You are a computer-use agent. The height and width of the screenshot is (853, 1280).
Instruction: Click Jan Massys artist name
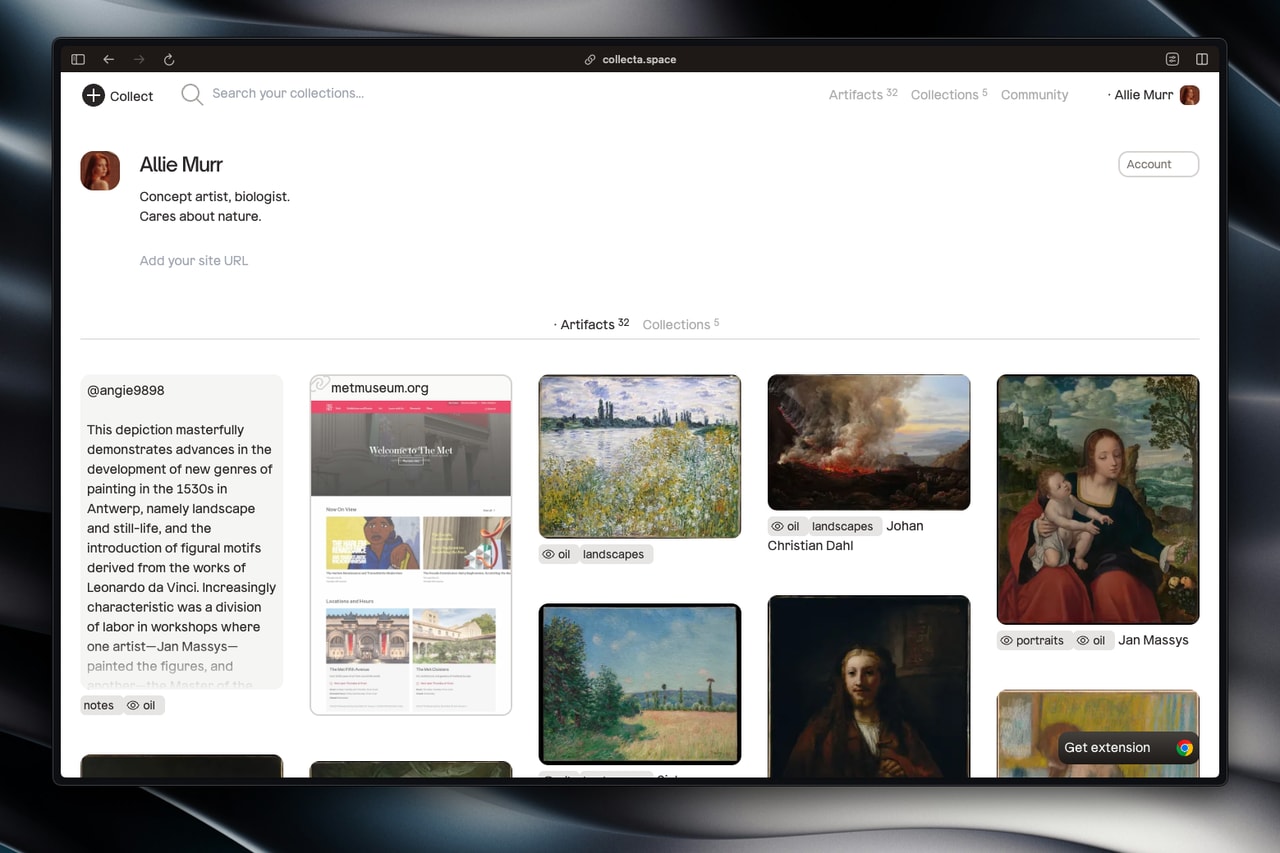pyautogui.click(x=1153, y=641)
